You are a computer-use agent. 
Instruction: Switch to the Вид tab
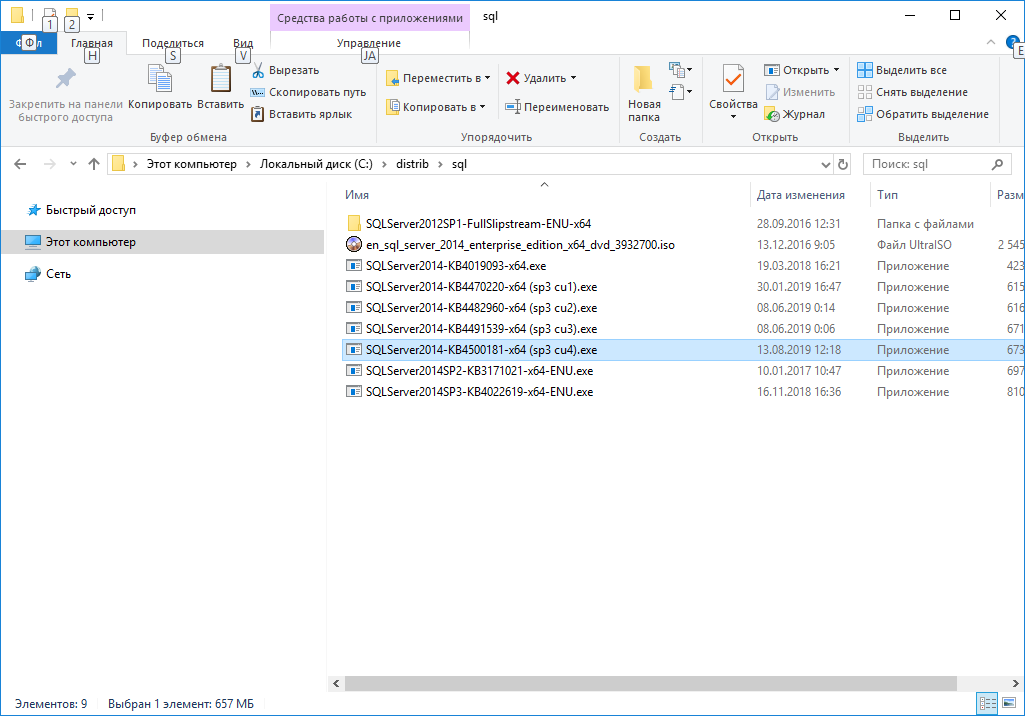[243, 43]
